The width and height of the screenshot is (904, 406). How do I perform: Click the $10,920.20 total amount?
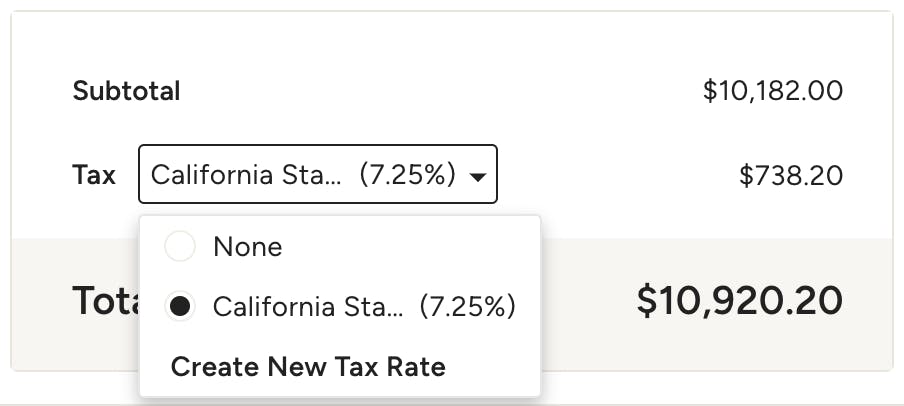pyautogui.click(x=740, y=300)
